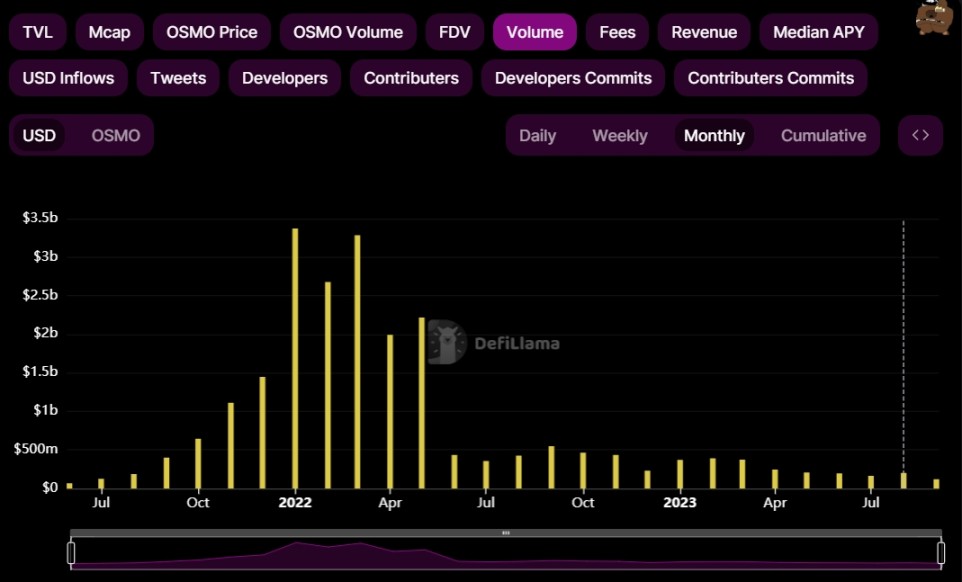This screenshot has width=962, height=582.
Task: Select OSMO Price
Action: 211,31
